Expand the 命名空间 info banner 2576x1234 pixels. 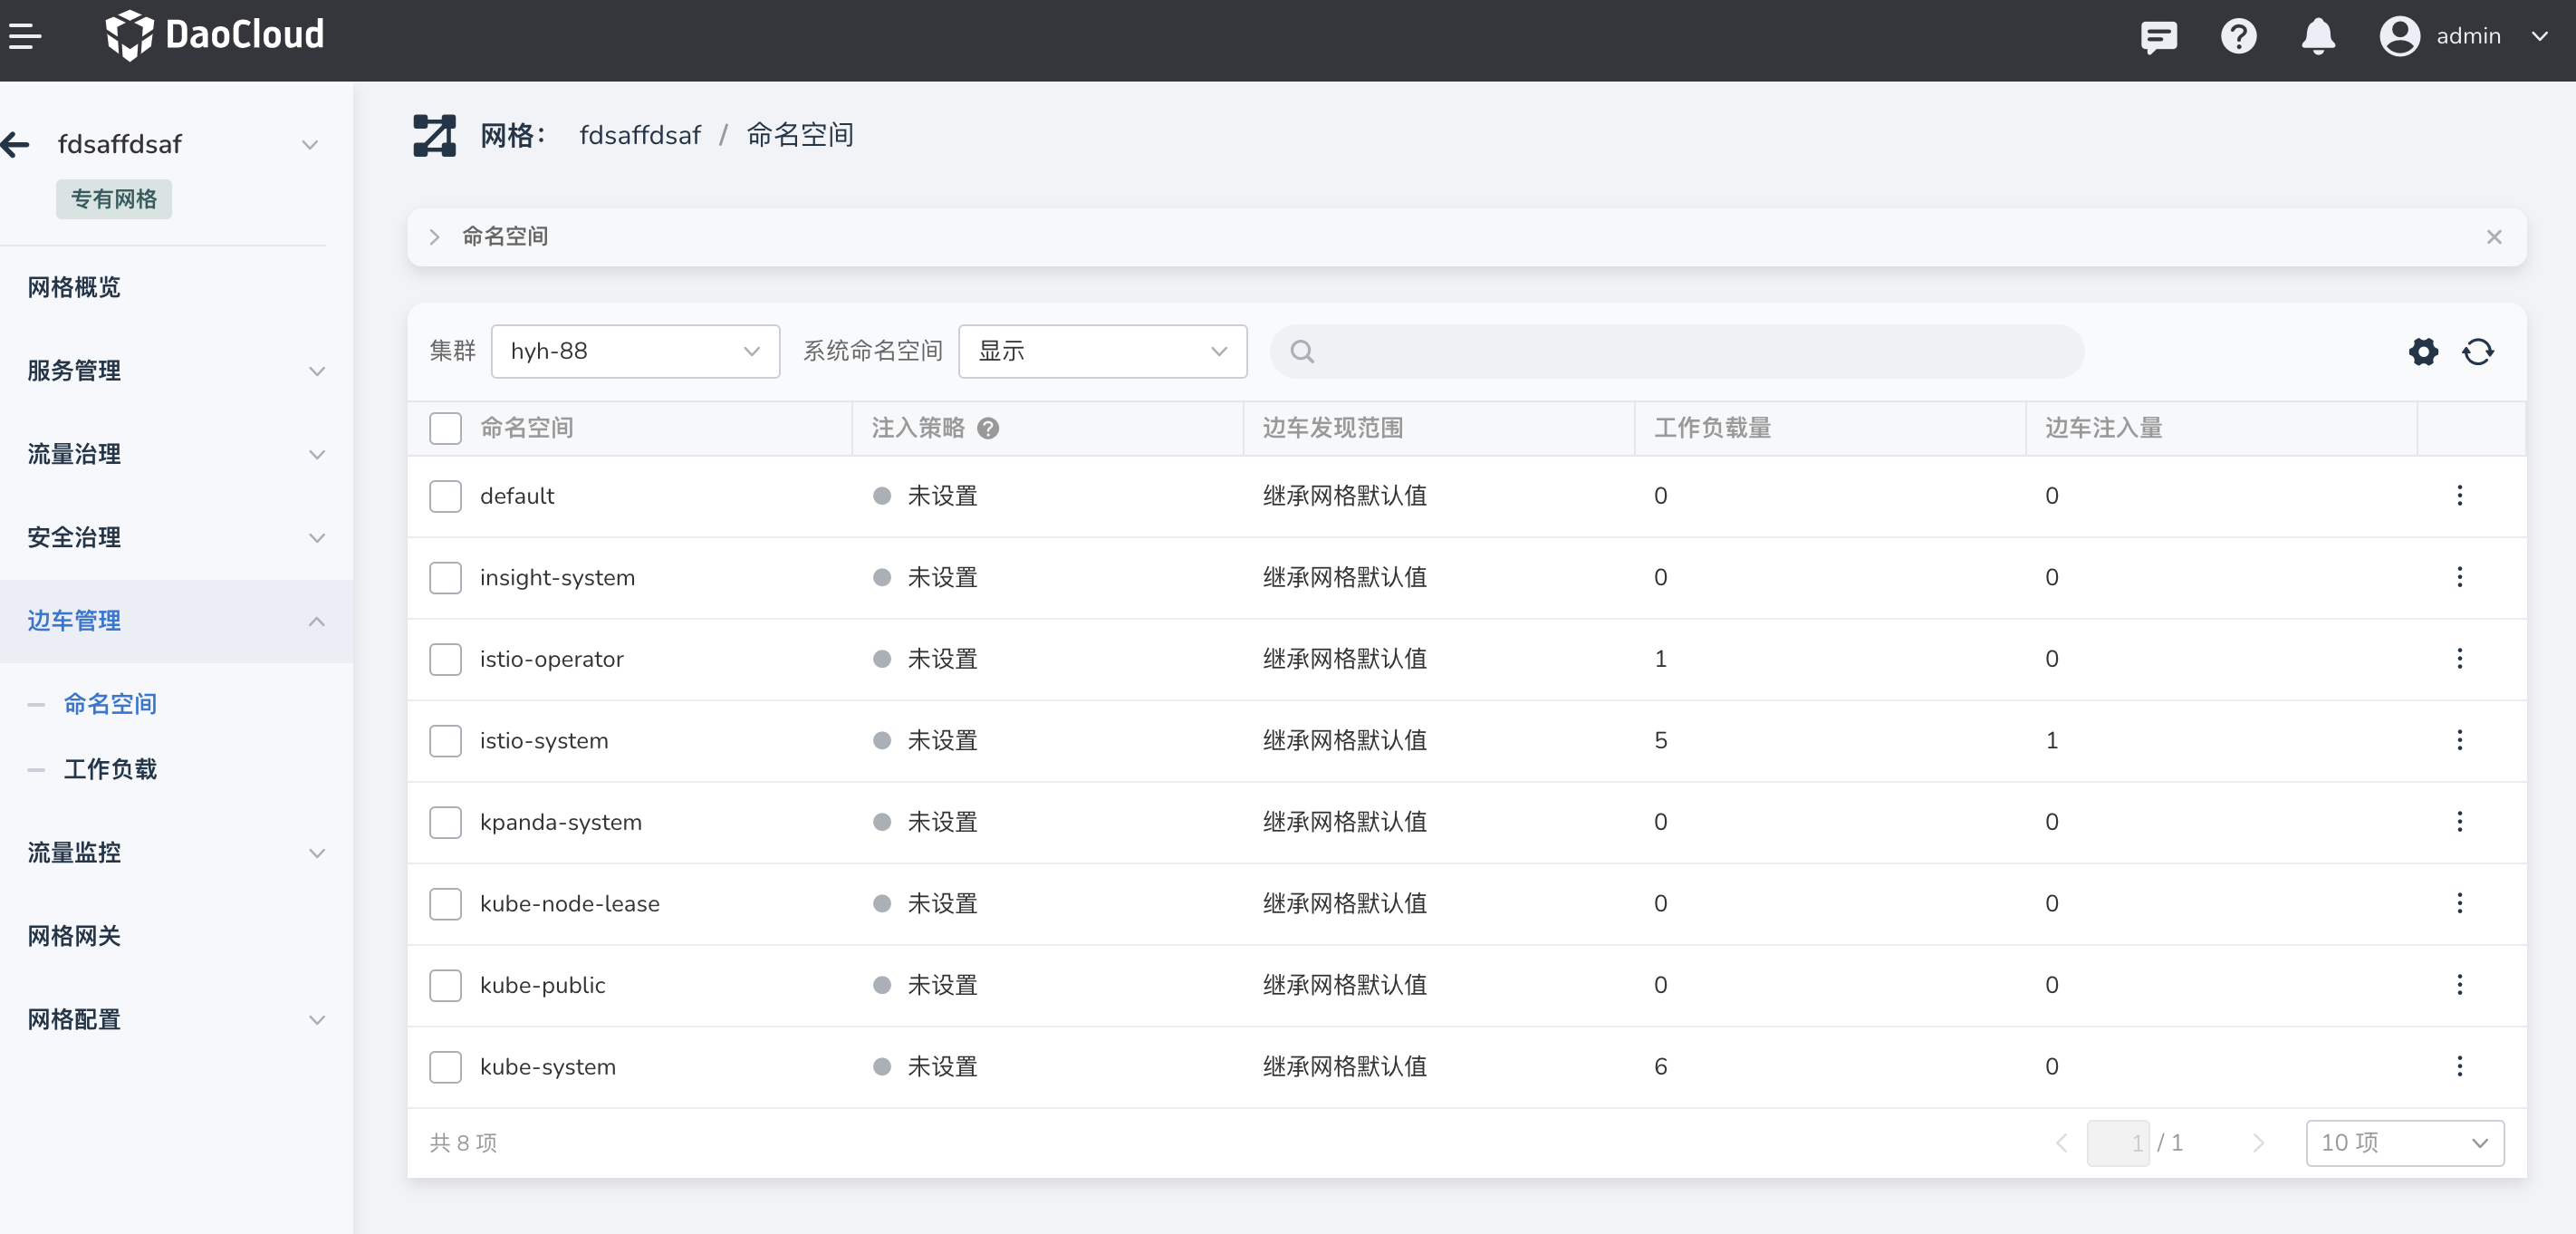[434, 237]
